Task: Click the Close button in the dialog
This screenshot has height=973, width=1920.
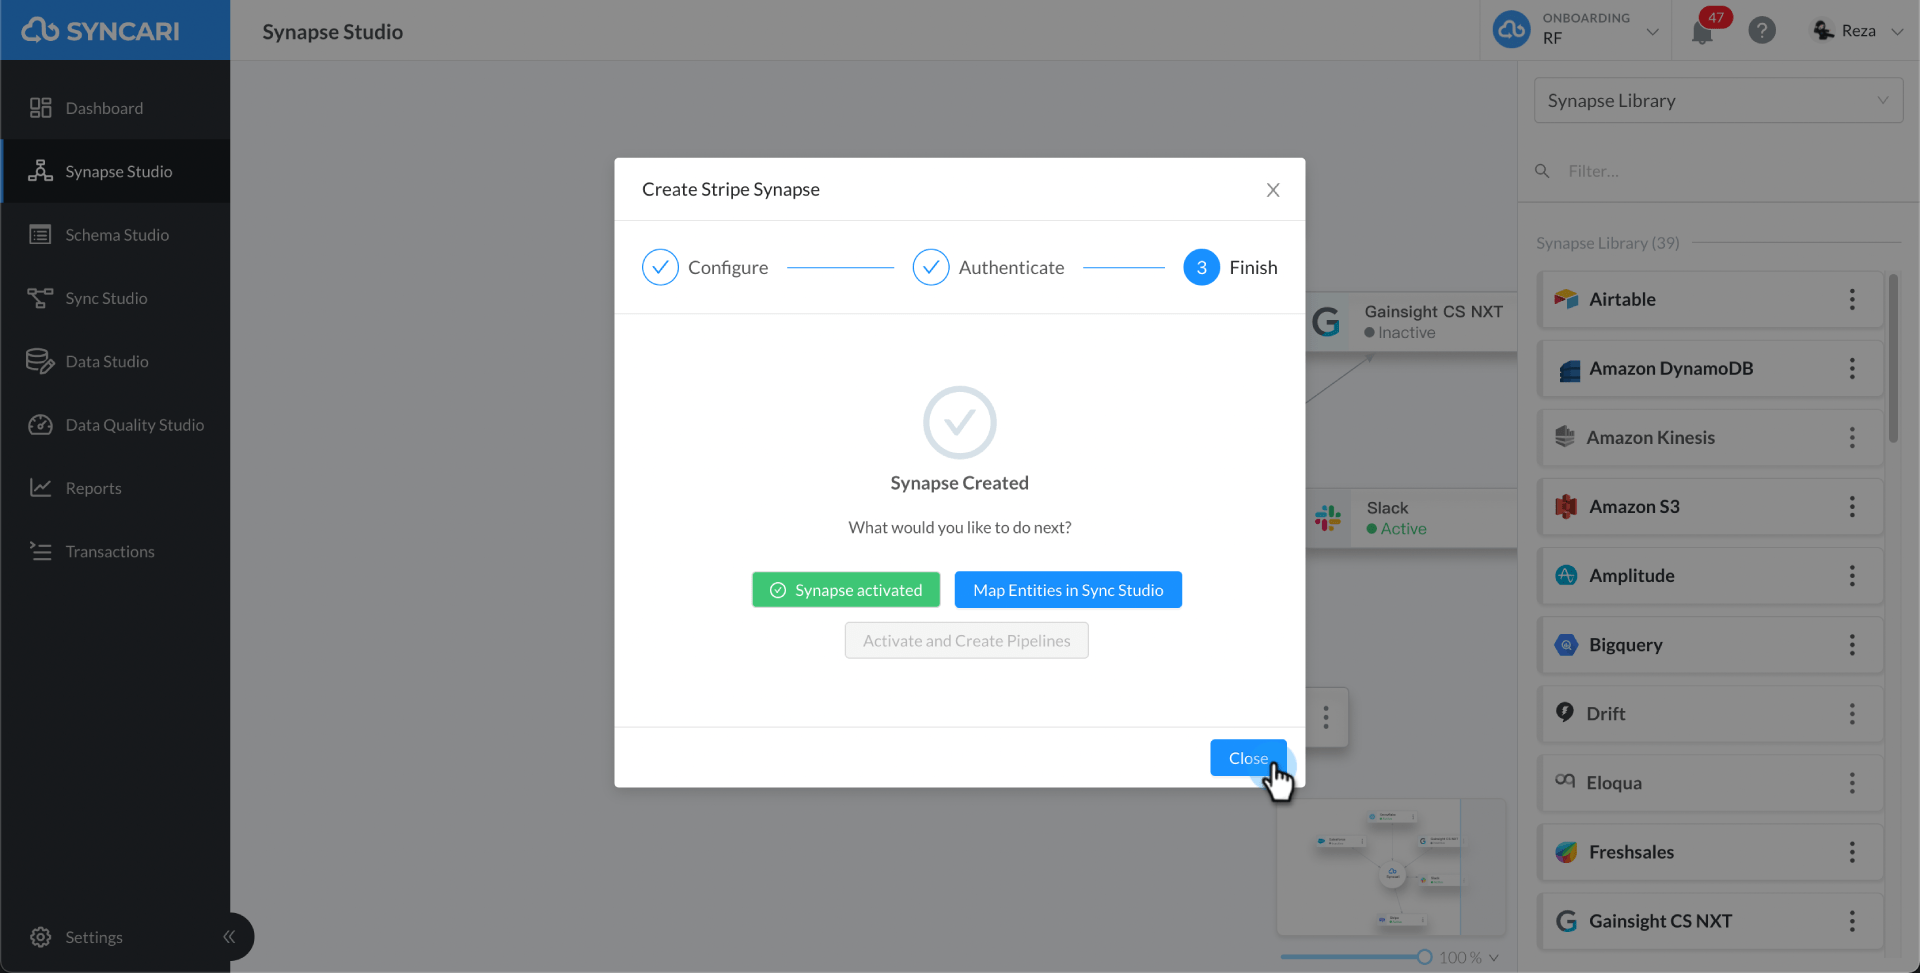Action: point(1248,758)
